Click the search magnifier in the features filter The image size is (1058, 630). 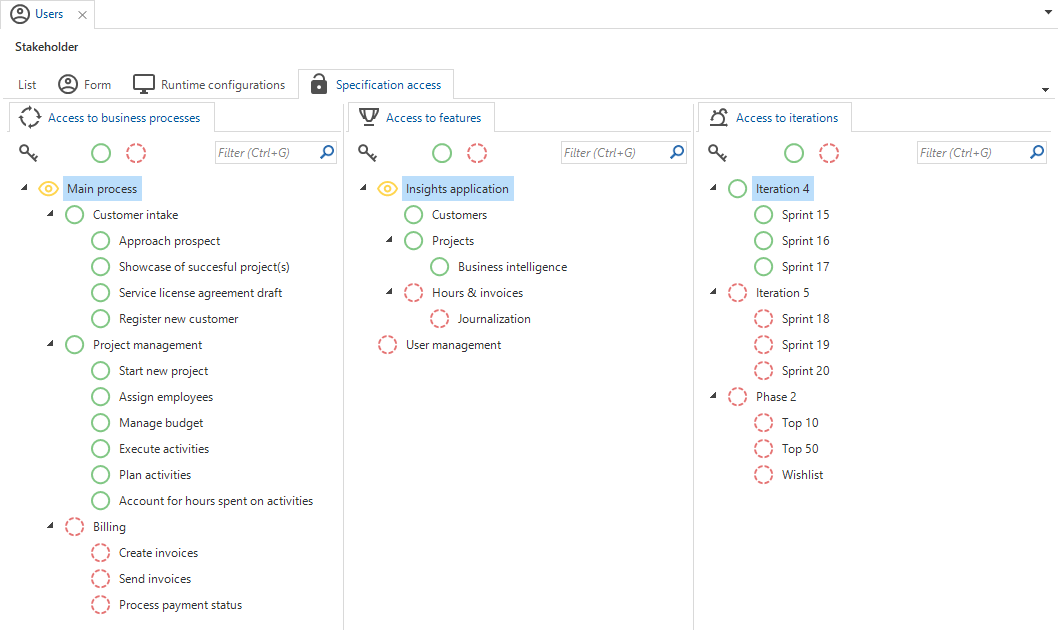677,153
